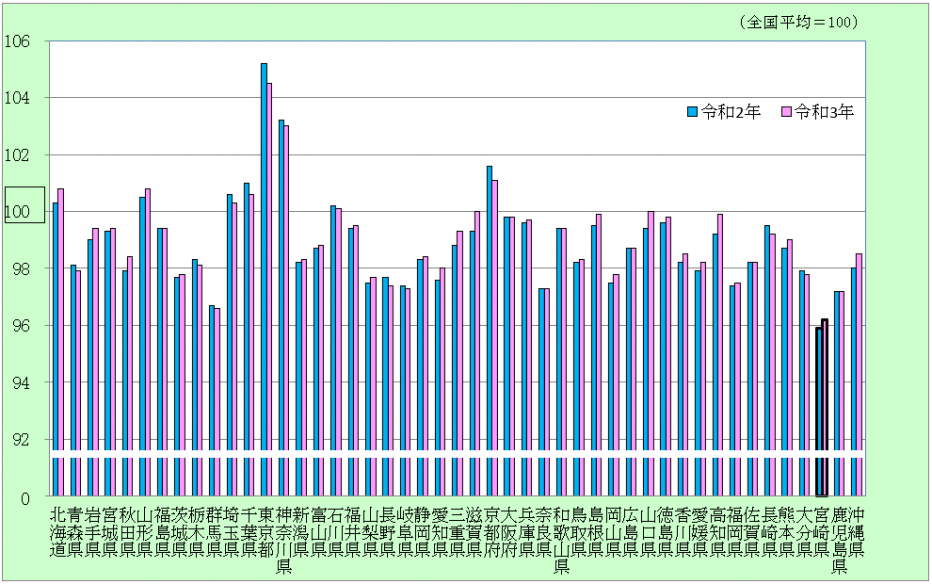Click the pink 令和3年 legend swatch

[x=786, y=112]
